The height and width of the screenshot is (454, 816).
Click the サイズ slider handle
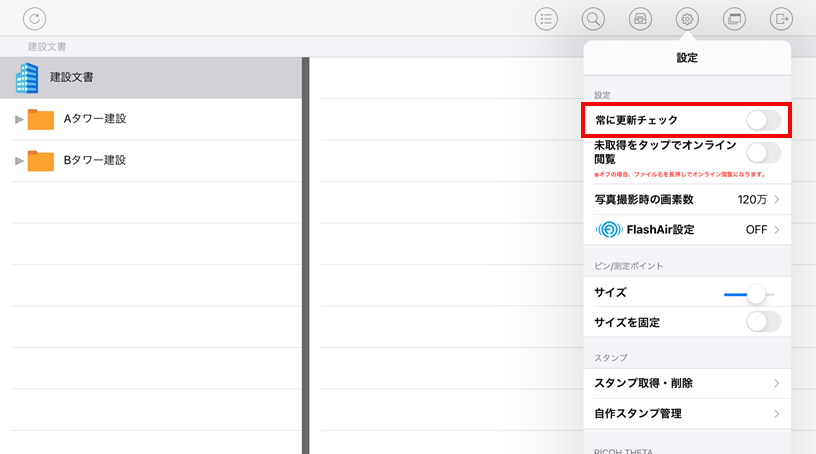(756, 294)
